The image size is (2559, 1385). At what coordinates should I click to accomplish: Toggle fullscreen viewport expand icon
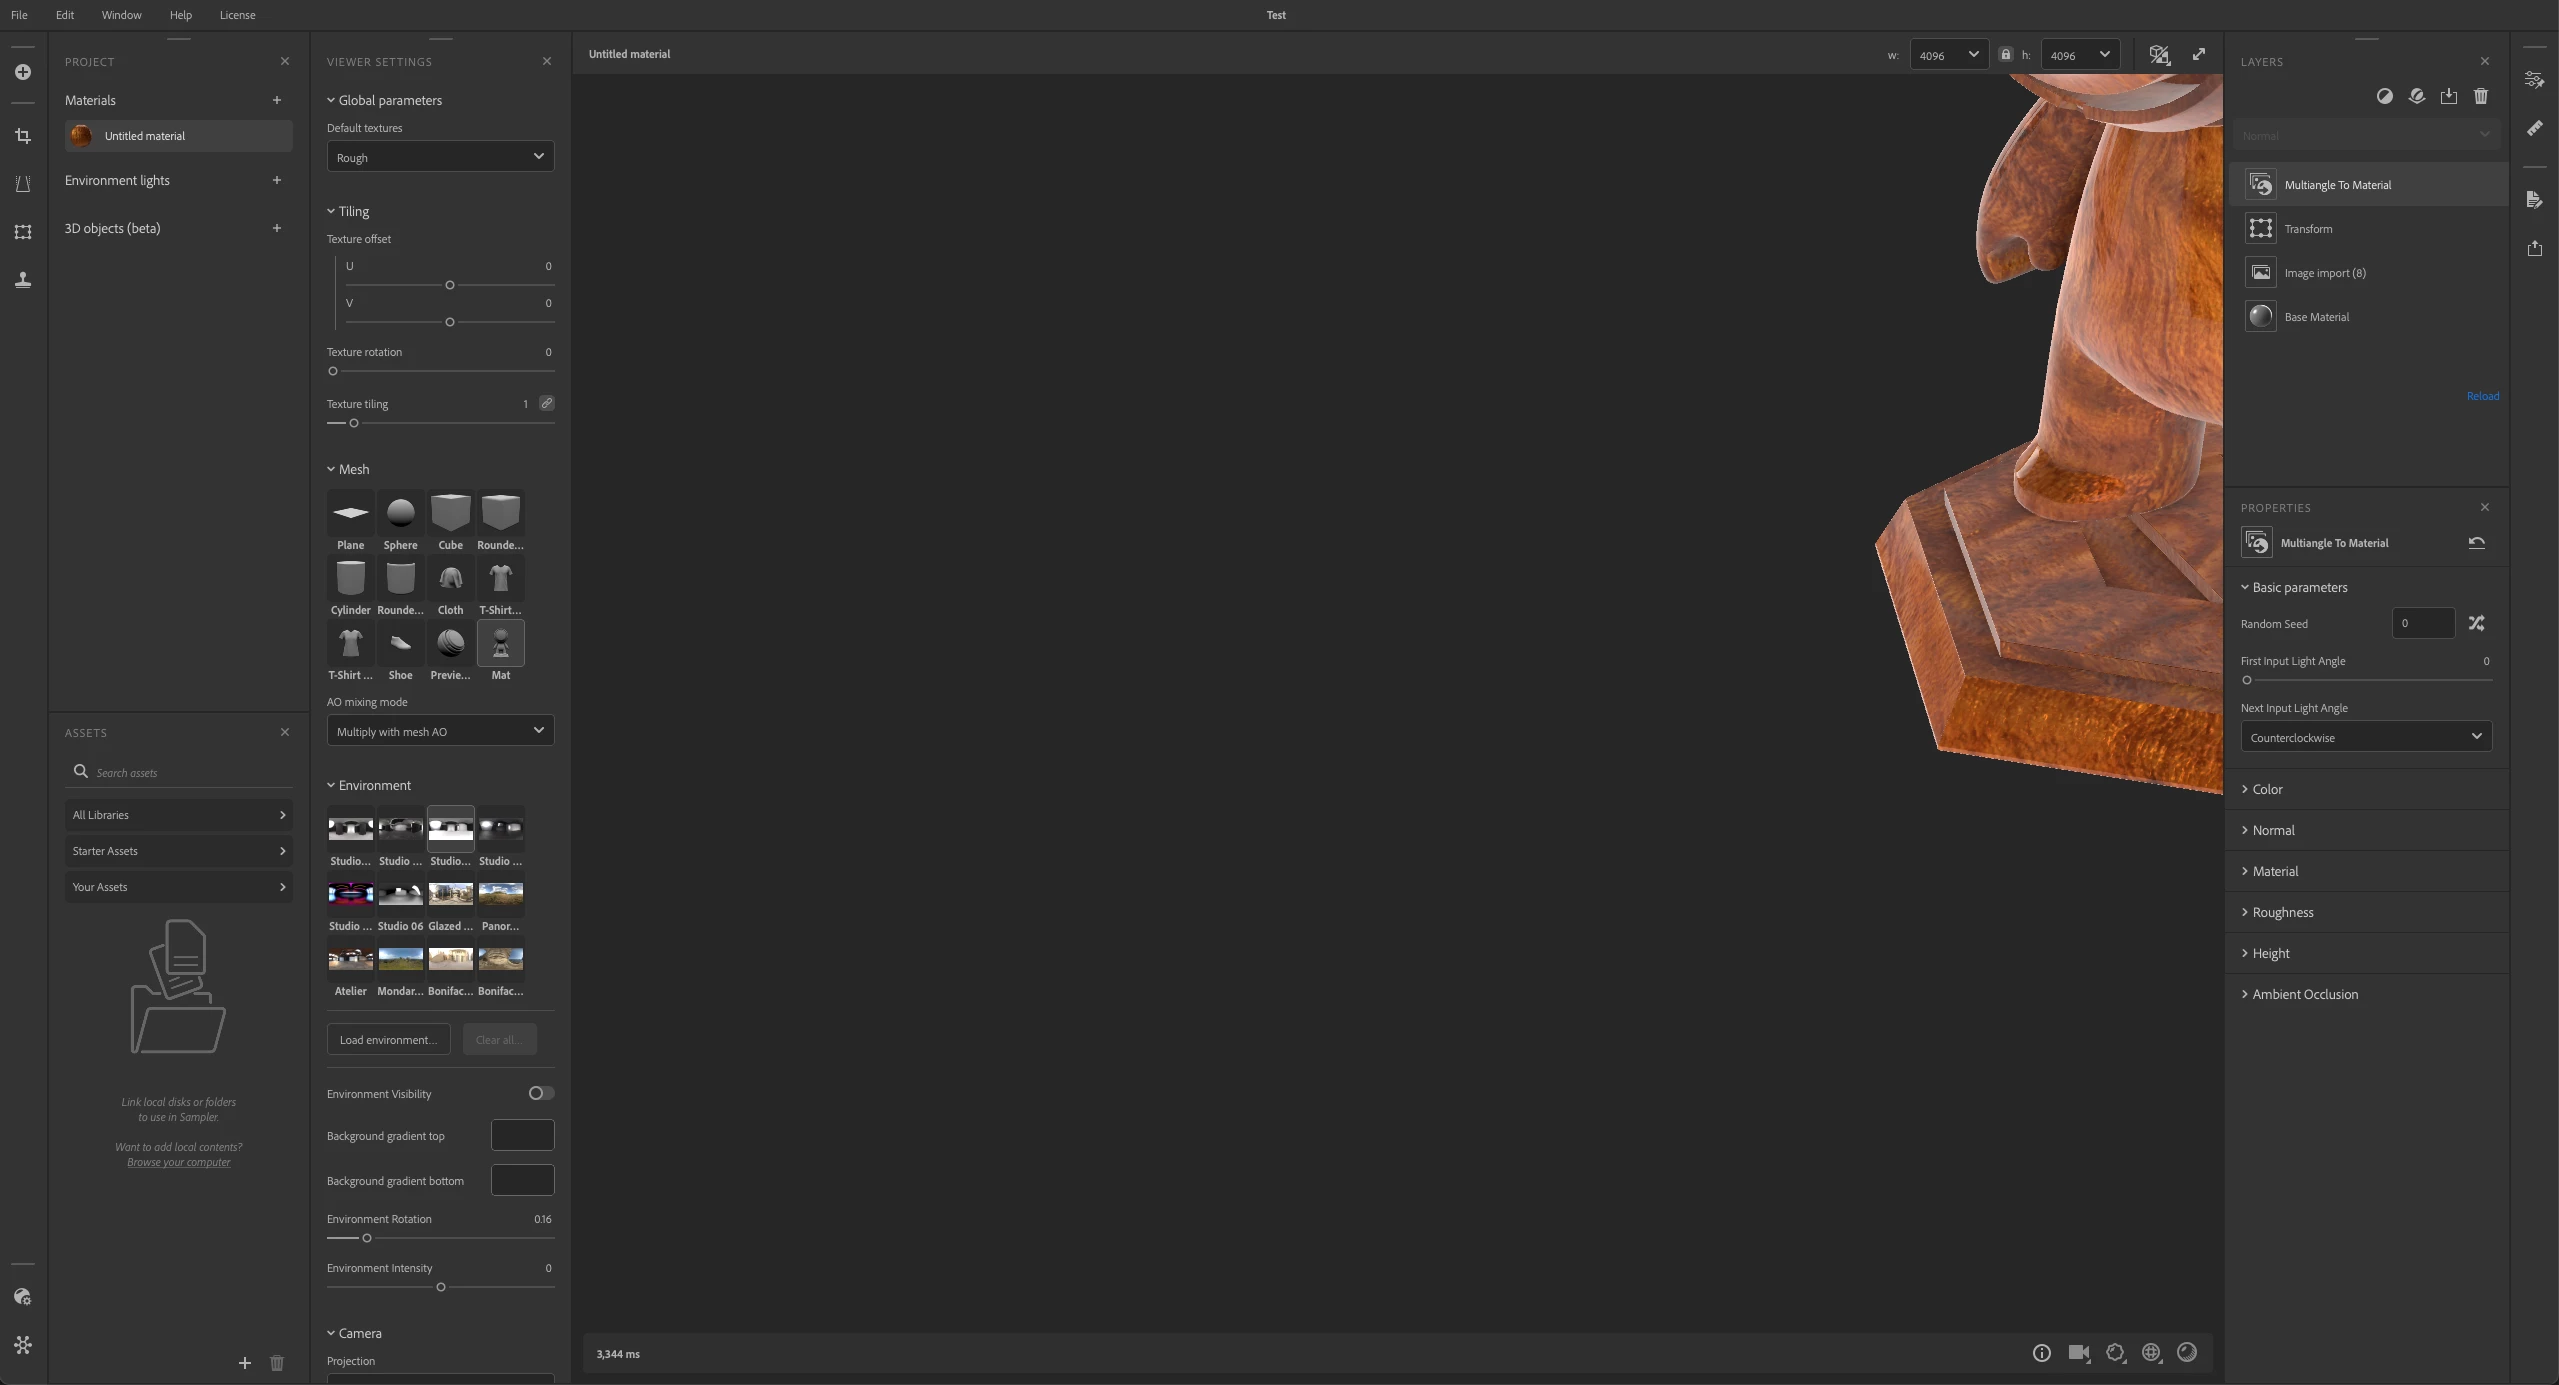point(2198,55)
